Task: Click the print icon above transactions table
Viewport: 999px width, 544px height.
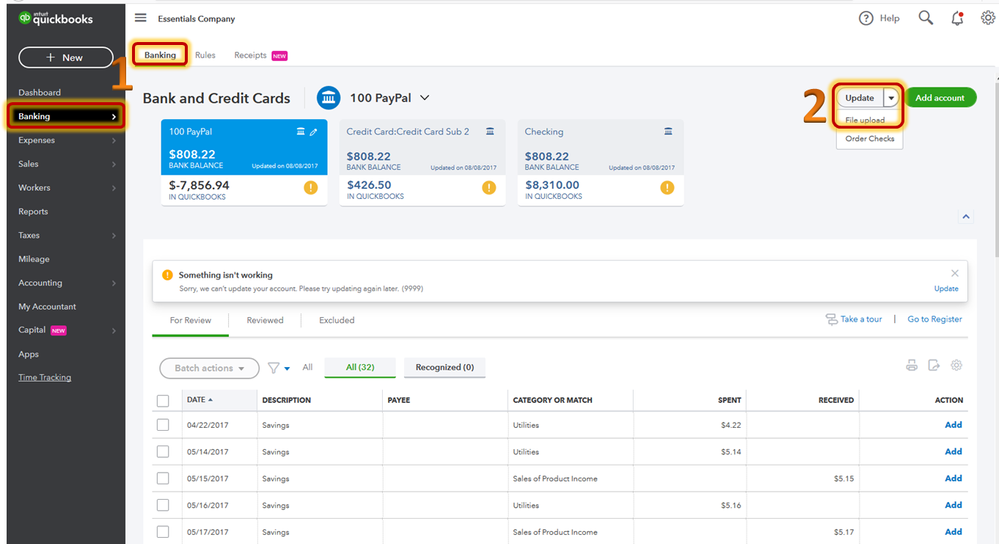Action: pyautogui.click(x=912, y=365)
